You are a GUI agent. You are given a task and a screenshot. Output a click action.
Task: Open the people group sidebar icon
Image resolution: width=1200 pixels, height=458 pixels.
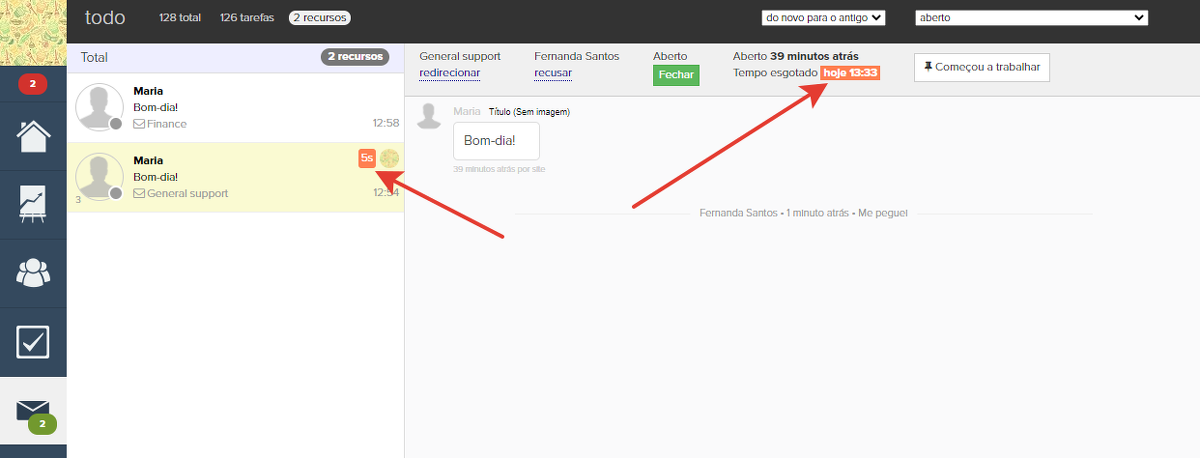[33, 272]
